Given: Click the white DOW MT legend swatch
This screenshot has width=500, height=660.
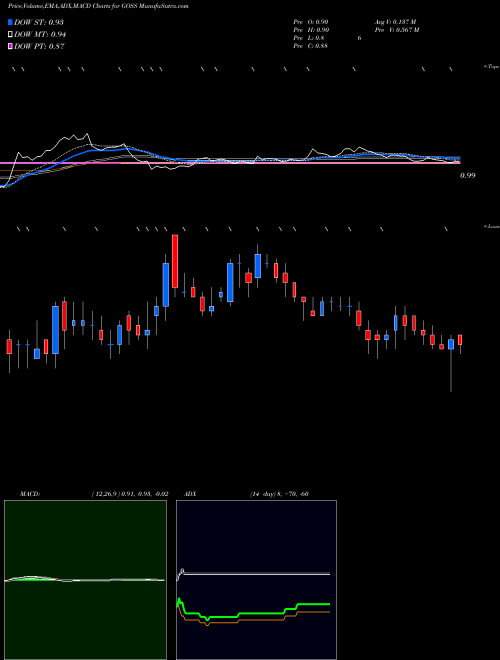Looking at the screenshot, I should pyautogui.click(x=10, y=34).
